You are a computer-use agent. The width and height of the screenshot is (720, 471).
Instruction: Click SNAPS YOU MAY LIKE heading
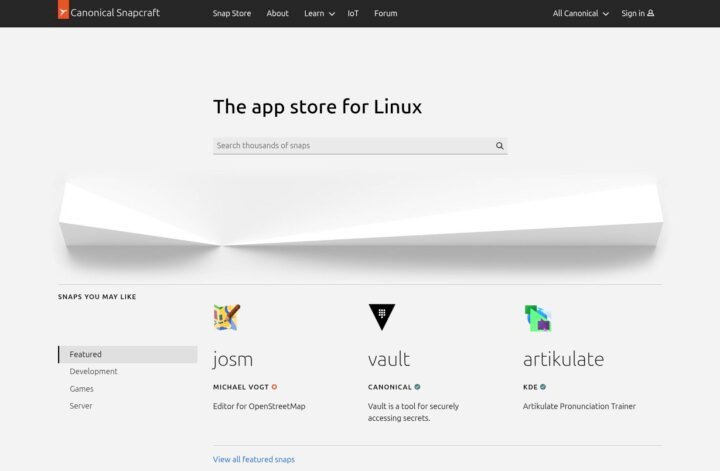(x=97, y=297)
